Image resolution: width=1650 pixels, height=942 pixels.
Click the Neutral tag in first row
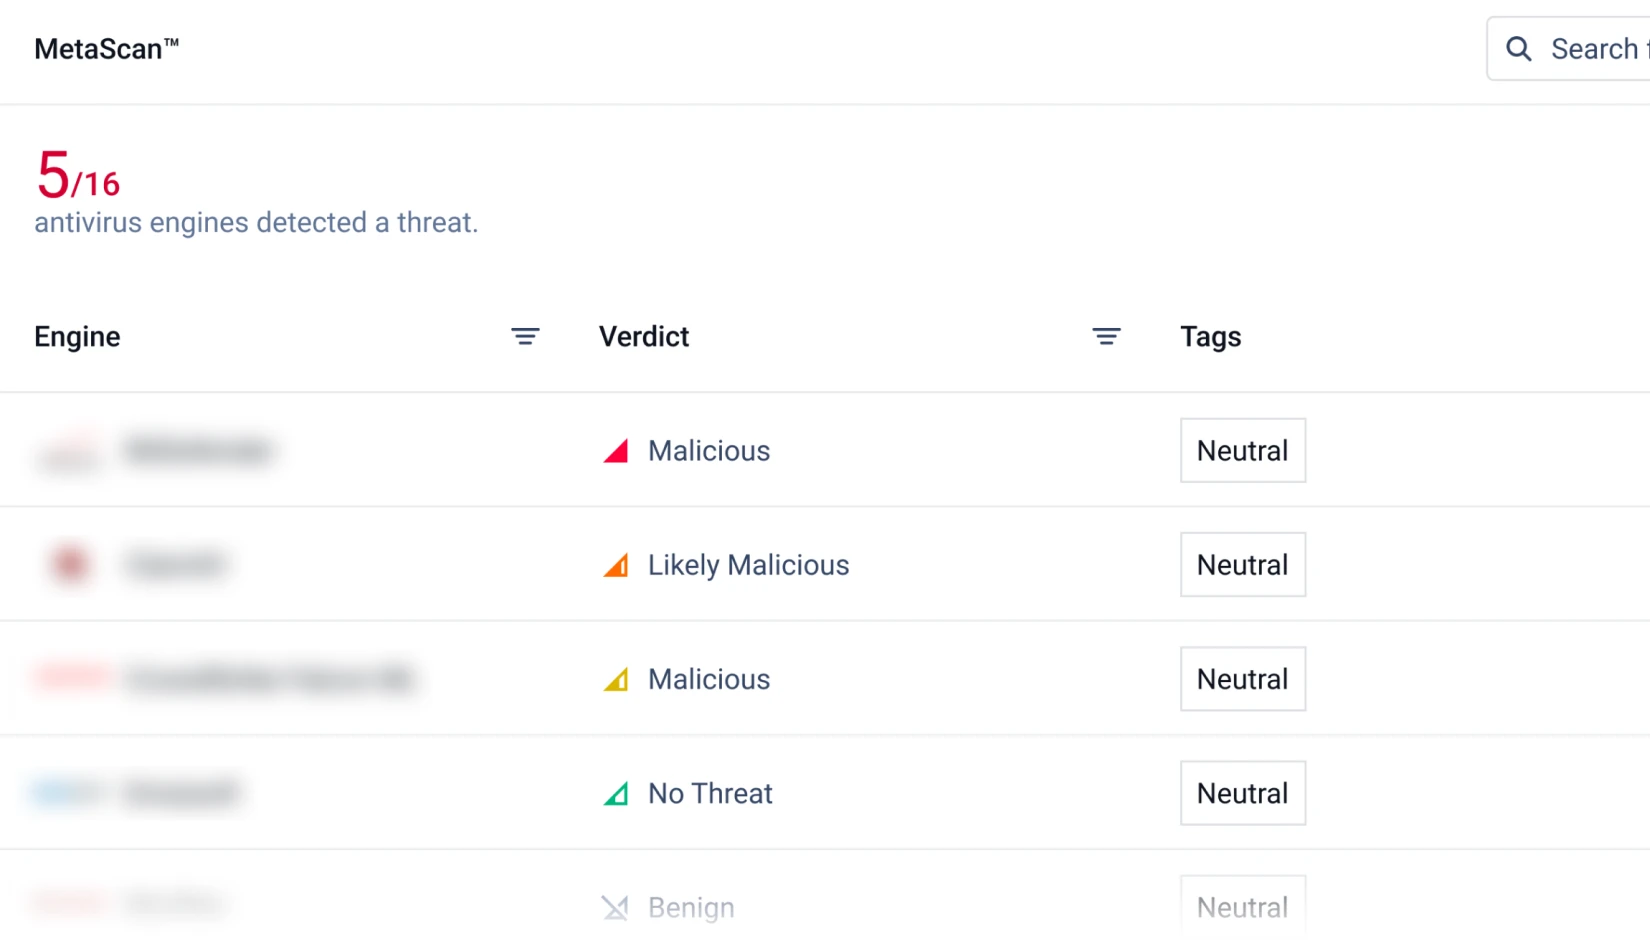[1242, 451]
